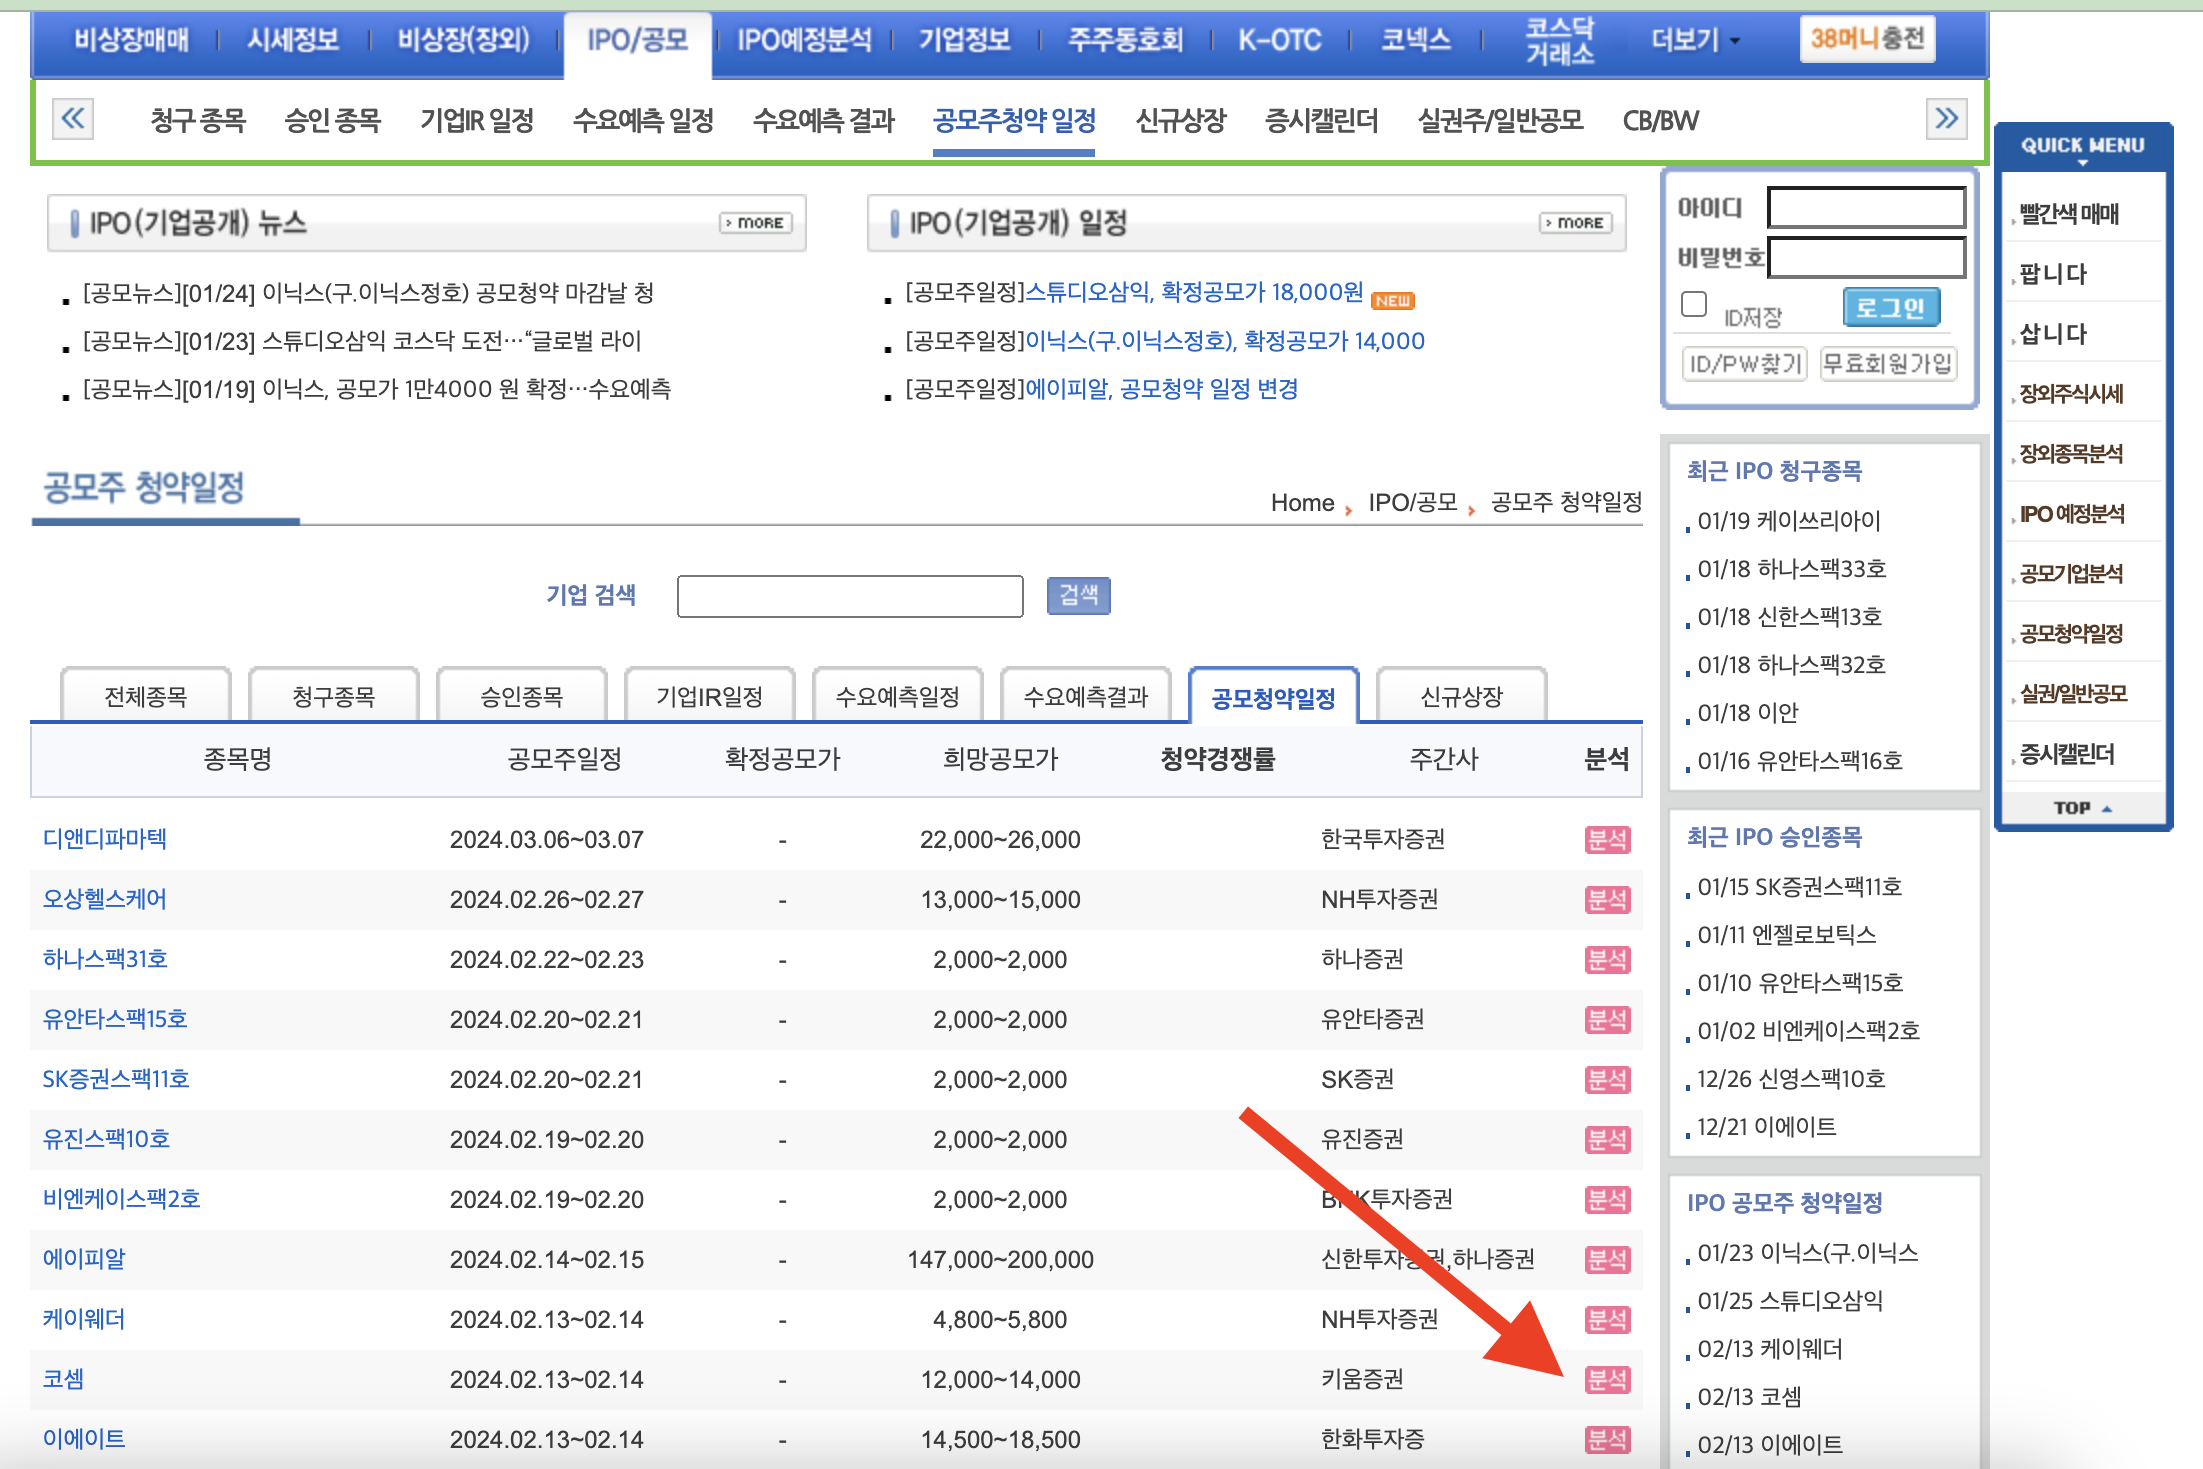Click the 38머니충전 icon button
This screenshot has width=2203, height=1469.
[1867, 40]
